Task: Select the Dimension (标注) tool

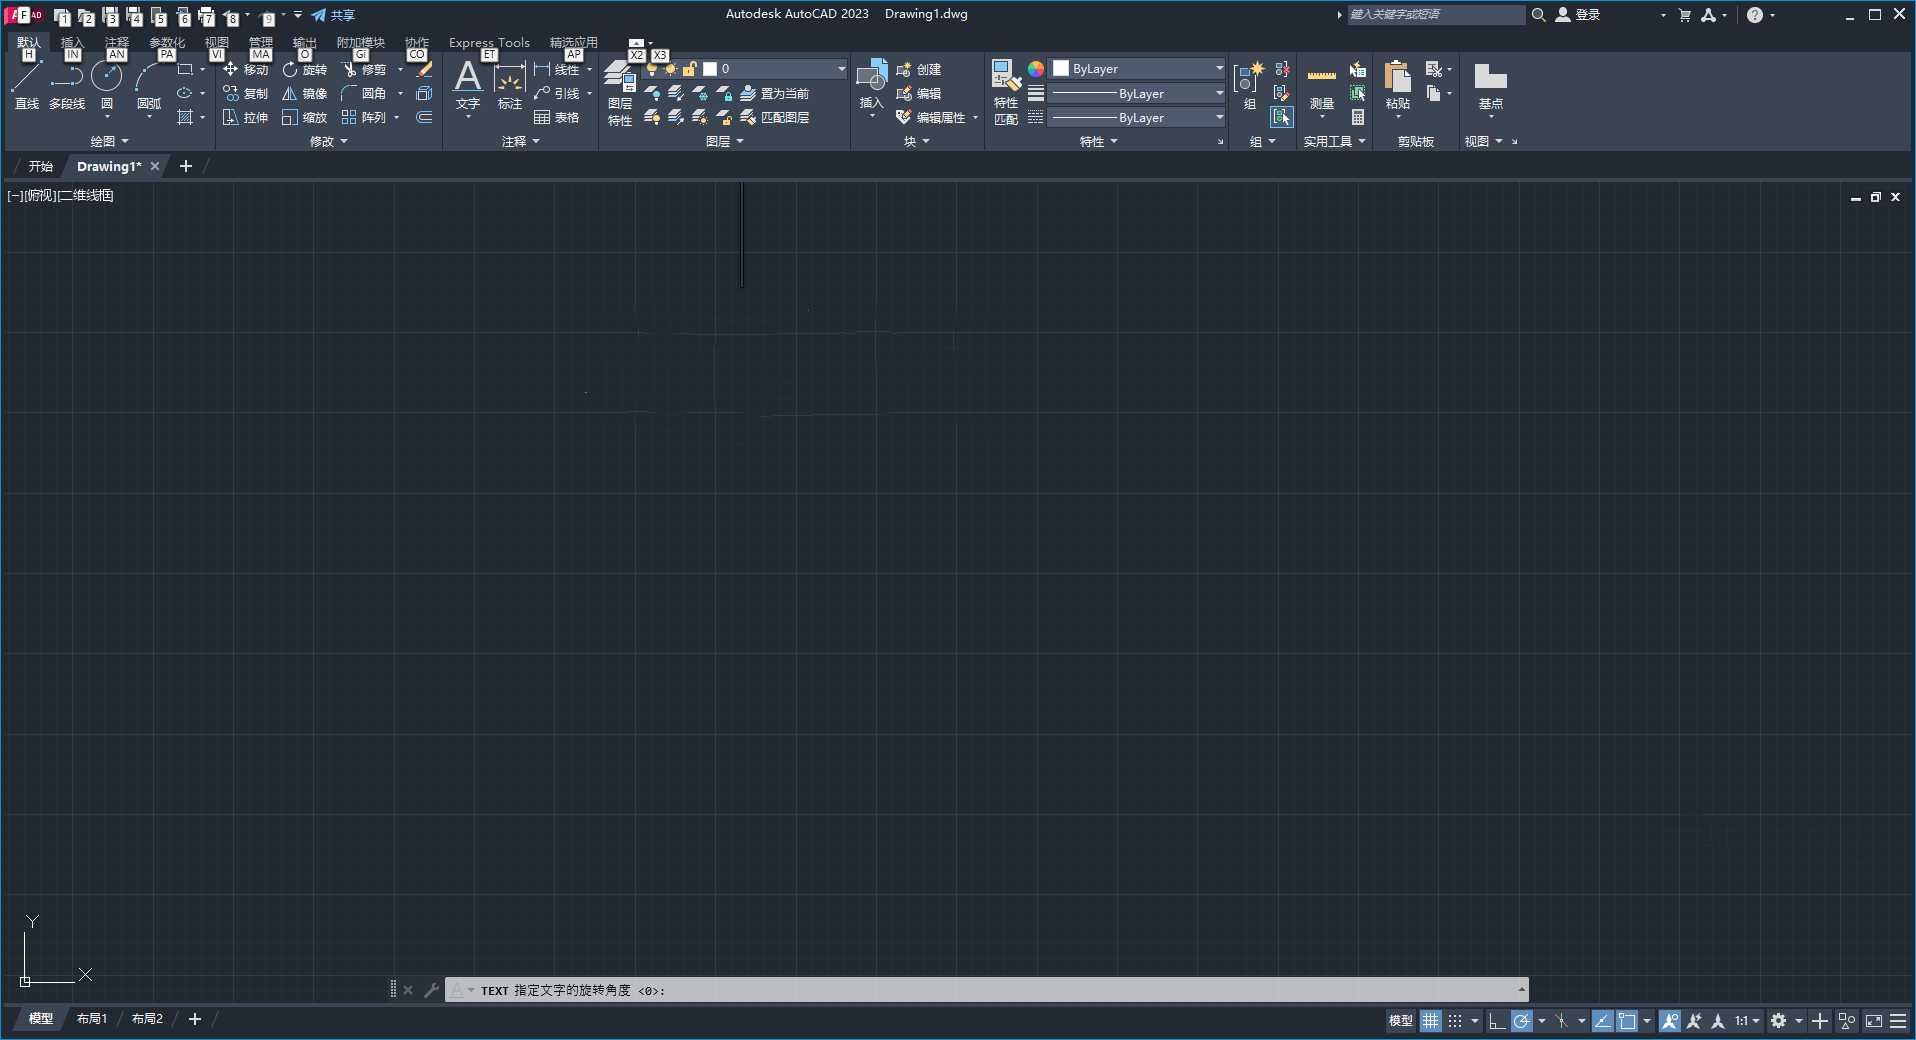Action: (x=510, y=84)
